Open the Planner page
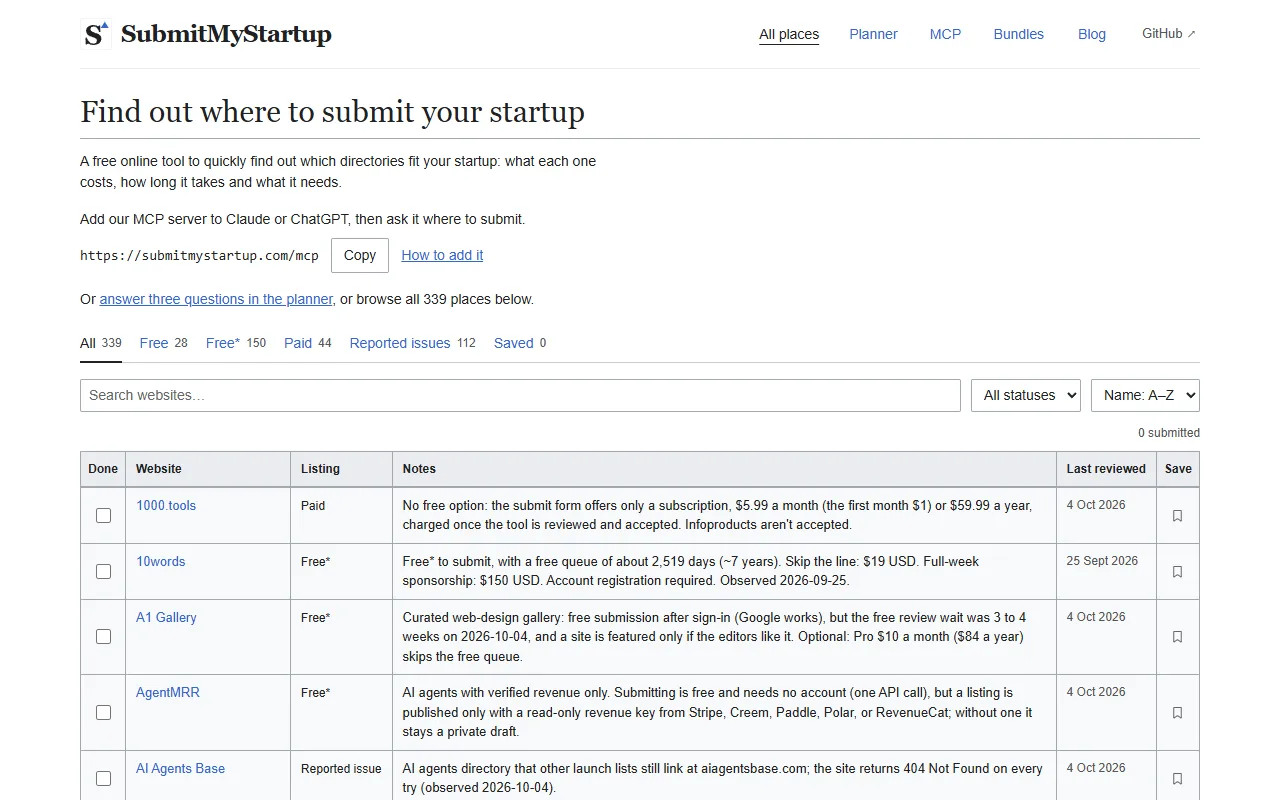1280x800 pixels. [873, 34]
